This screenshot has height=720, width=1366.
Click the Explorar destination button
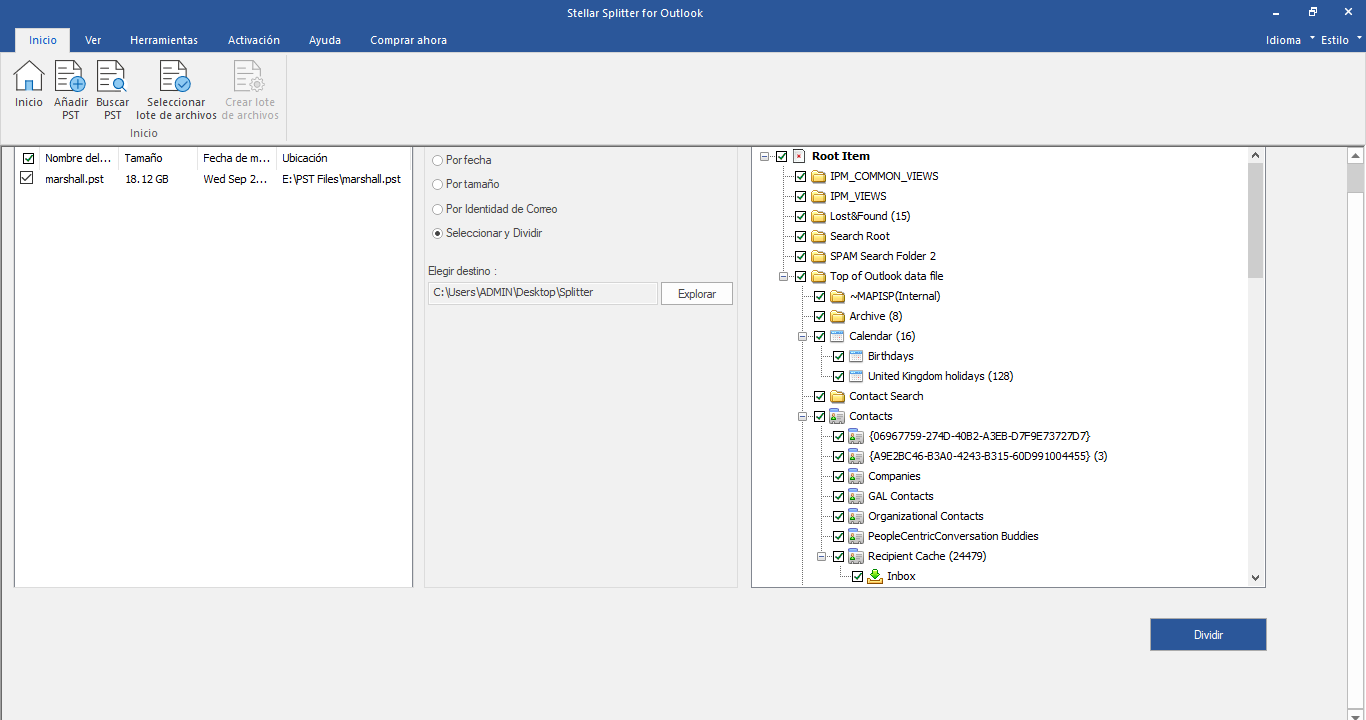coord(697,294)
